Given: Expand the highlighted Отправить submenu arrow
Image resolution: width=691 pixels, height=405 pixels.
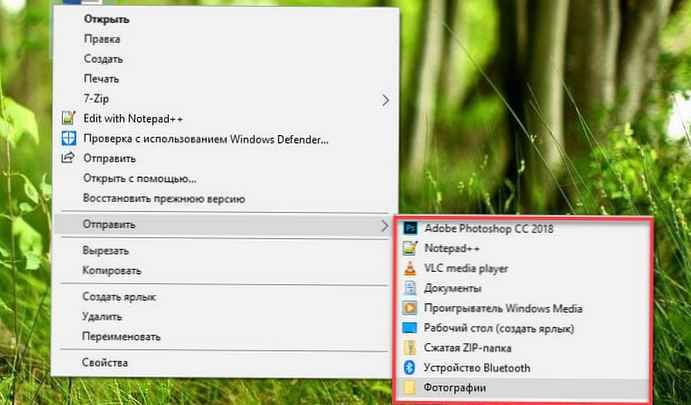Looking at the screenshot, I should (x=385, y=226).
